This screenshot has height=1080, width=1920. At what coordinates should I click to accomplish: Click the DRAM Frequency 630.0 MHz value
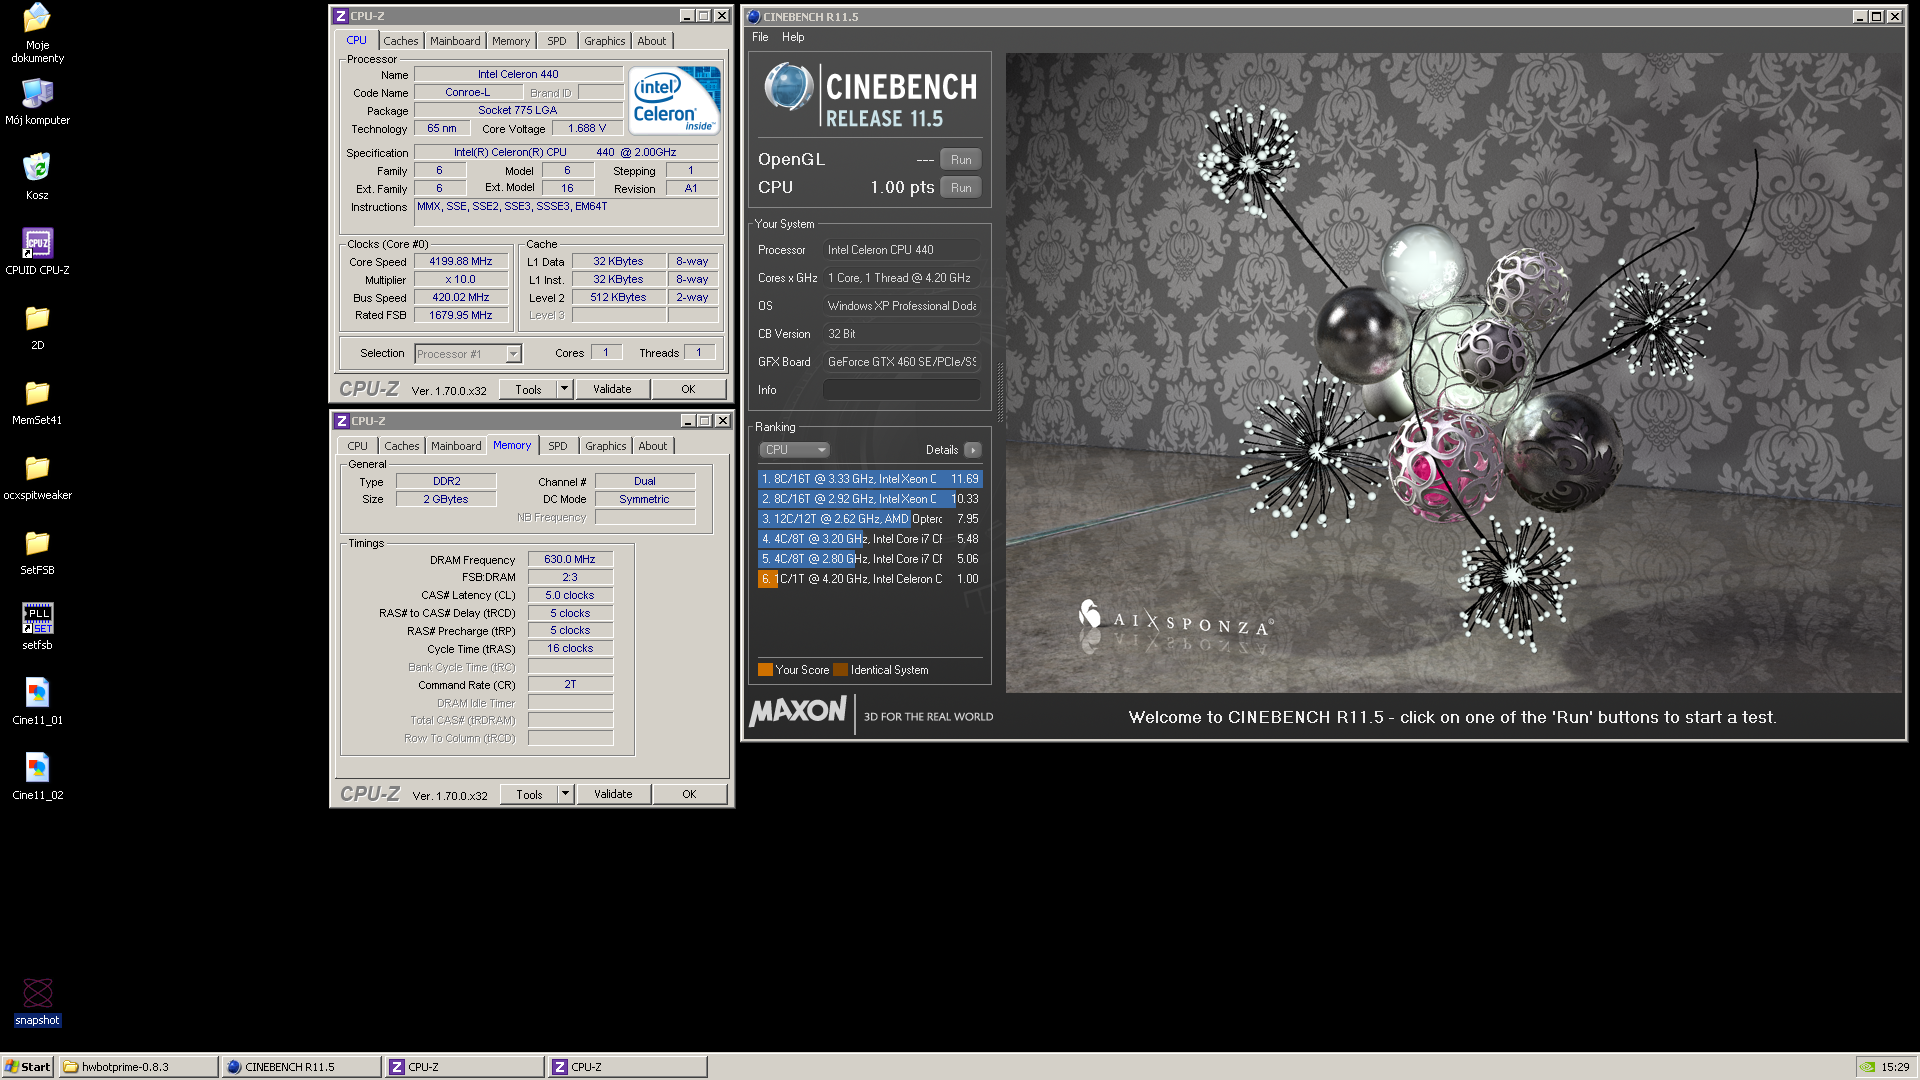point(570,560)
